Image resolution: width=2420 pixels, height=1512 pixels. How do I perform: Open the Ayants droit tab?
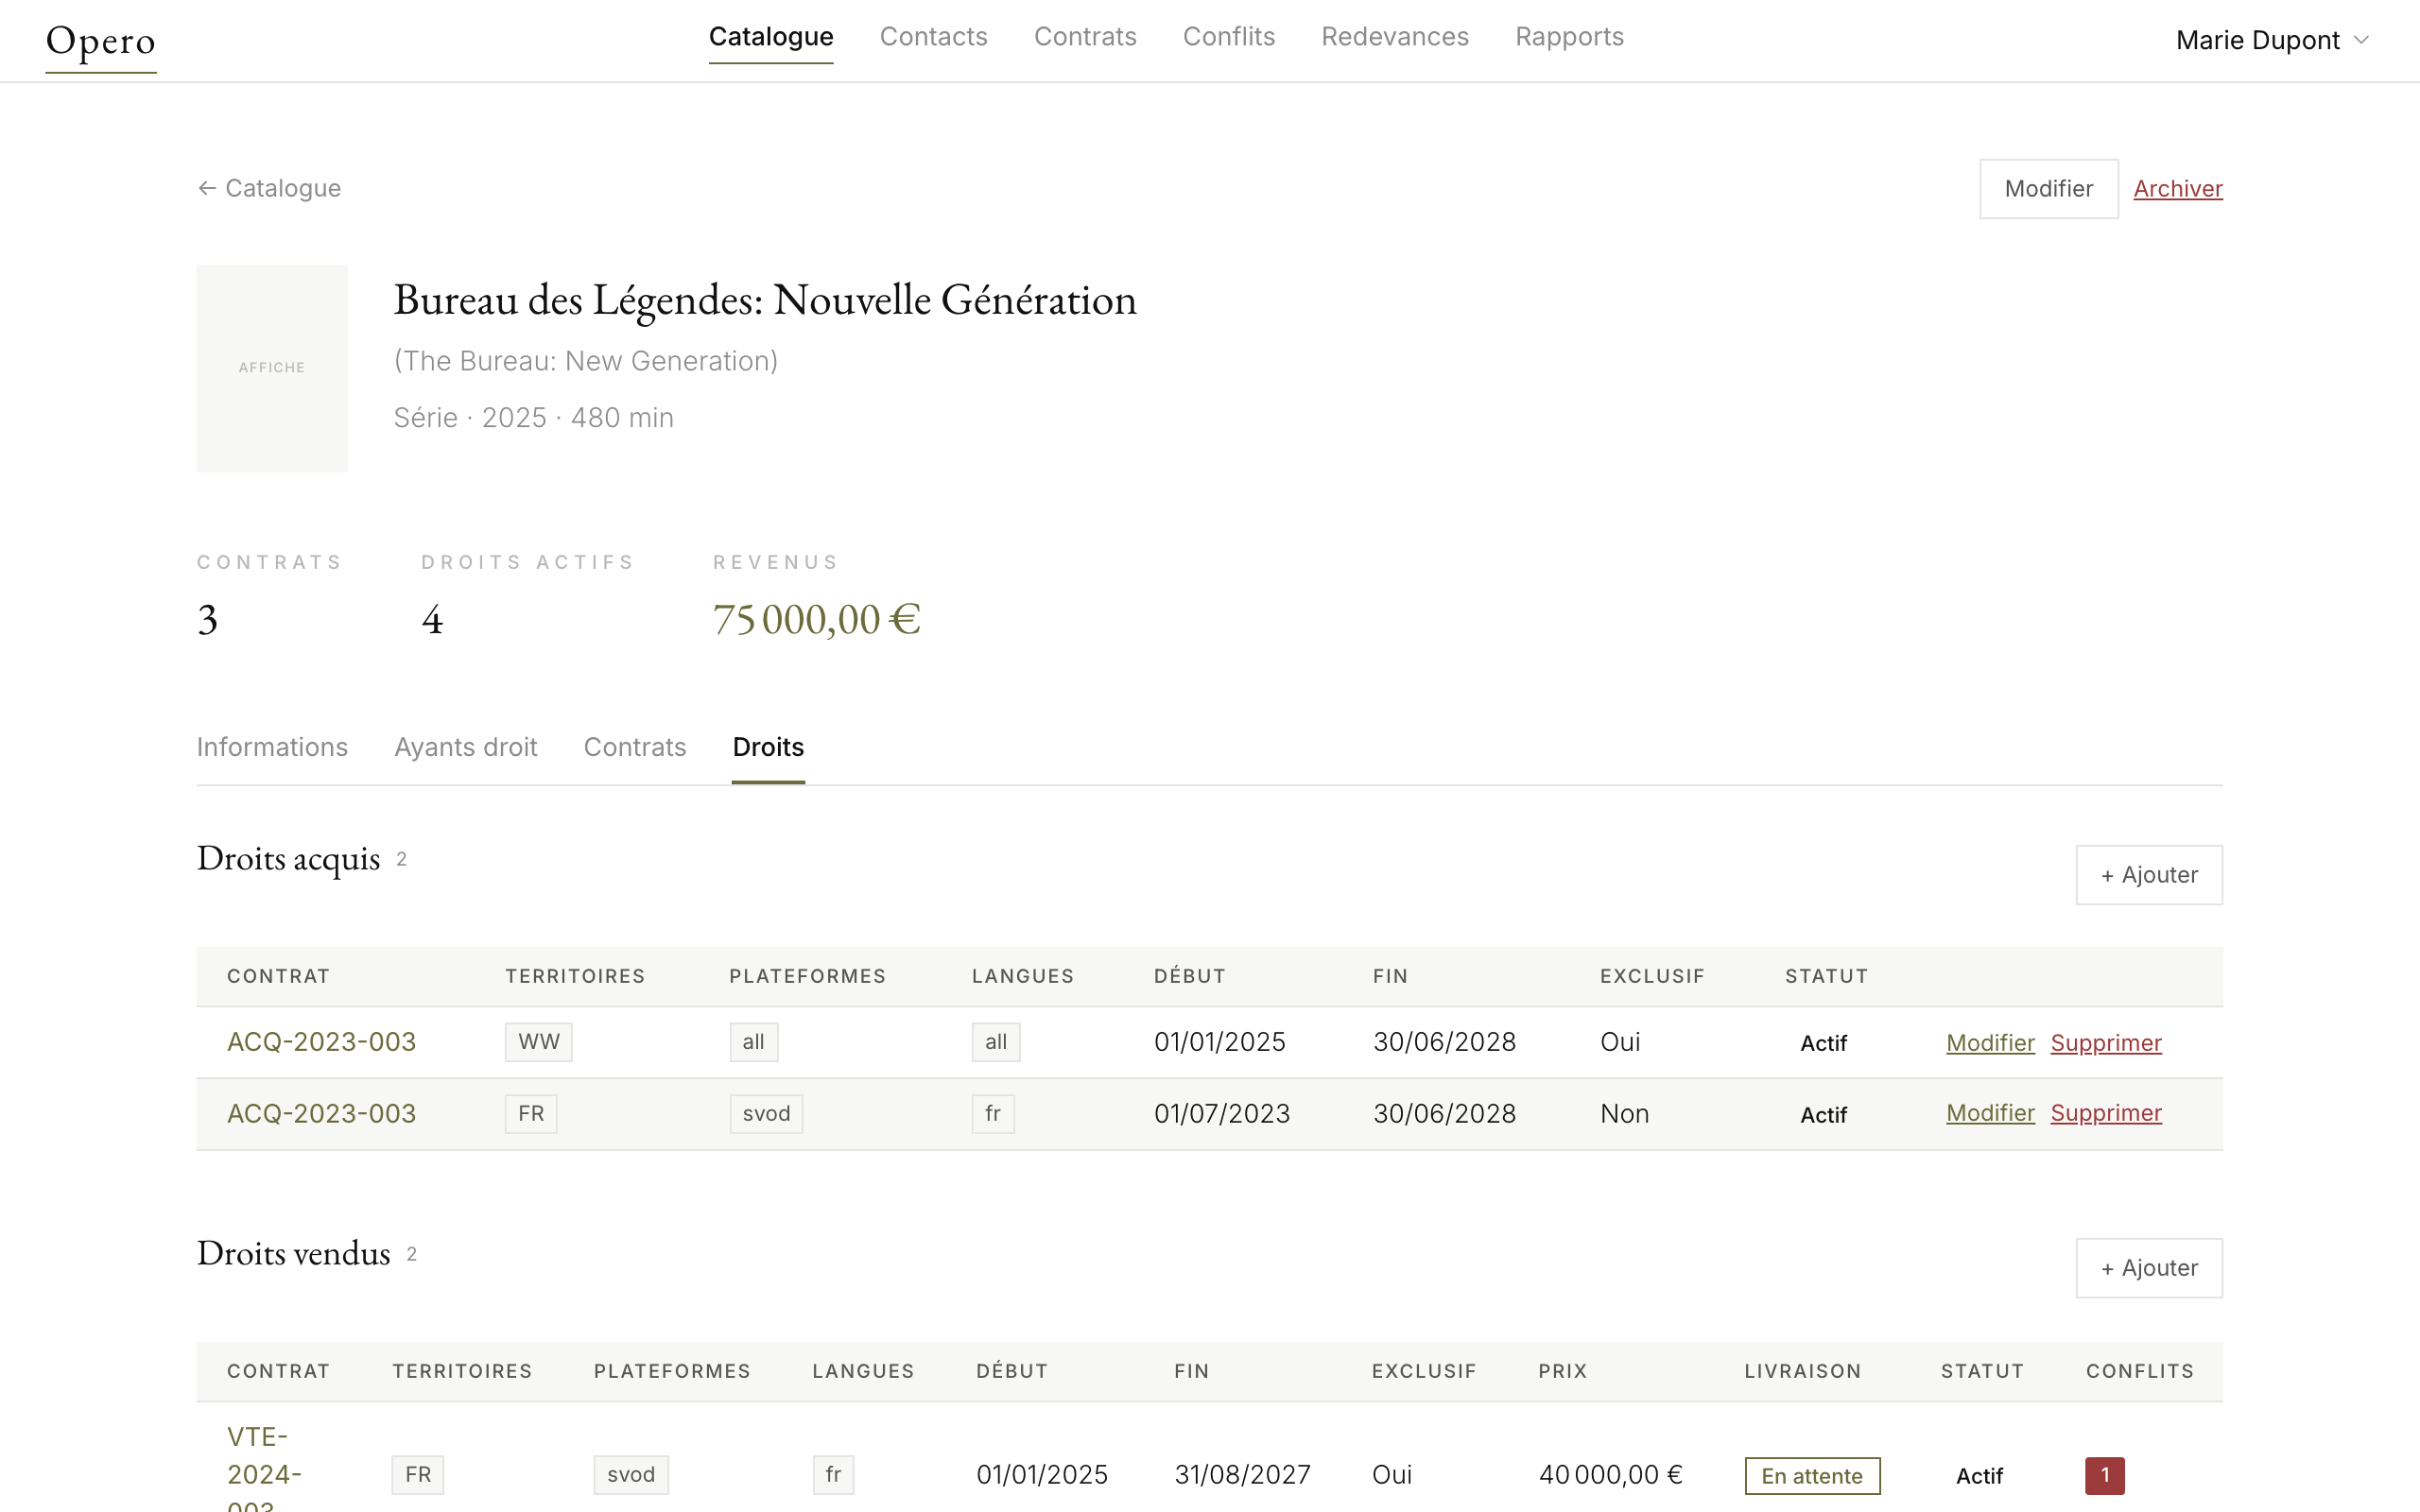point(465,747)
